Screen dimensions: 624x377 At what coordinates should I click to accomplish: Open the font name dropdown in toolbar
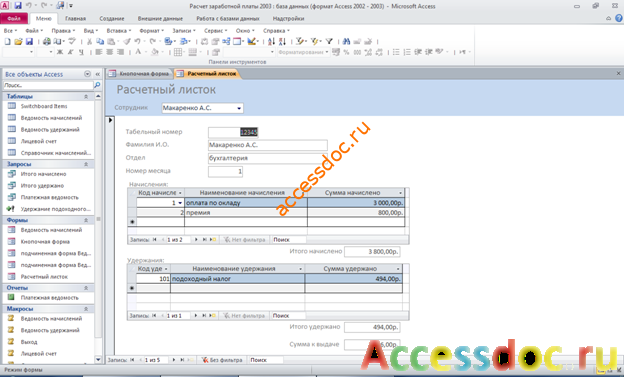[31, 52]
